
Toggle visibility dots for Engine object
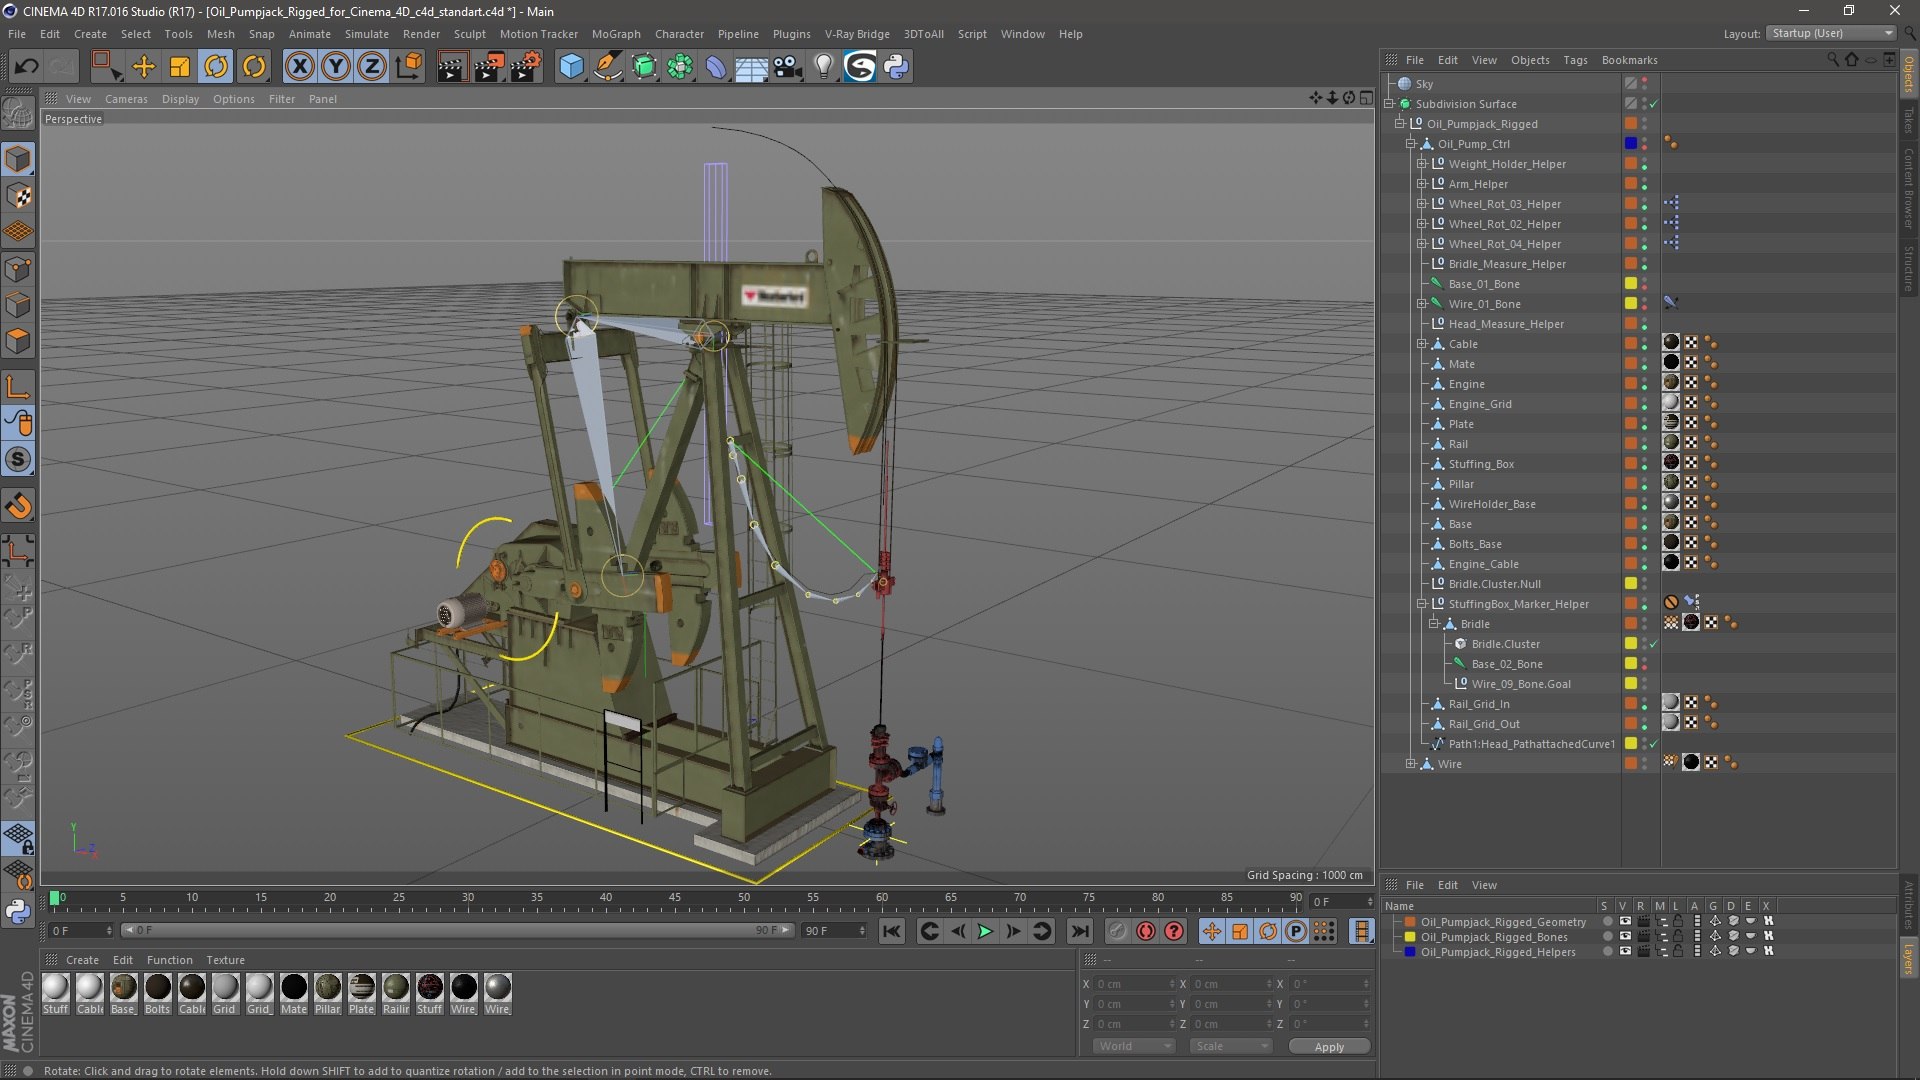tap(1644, 384)
